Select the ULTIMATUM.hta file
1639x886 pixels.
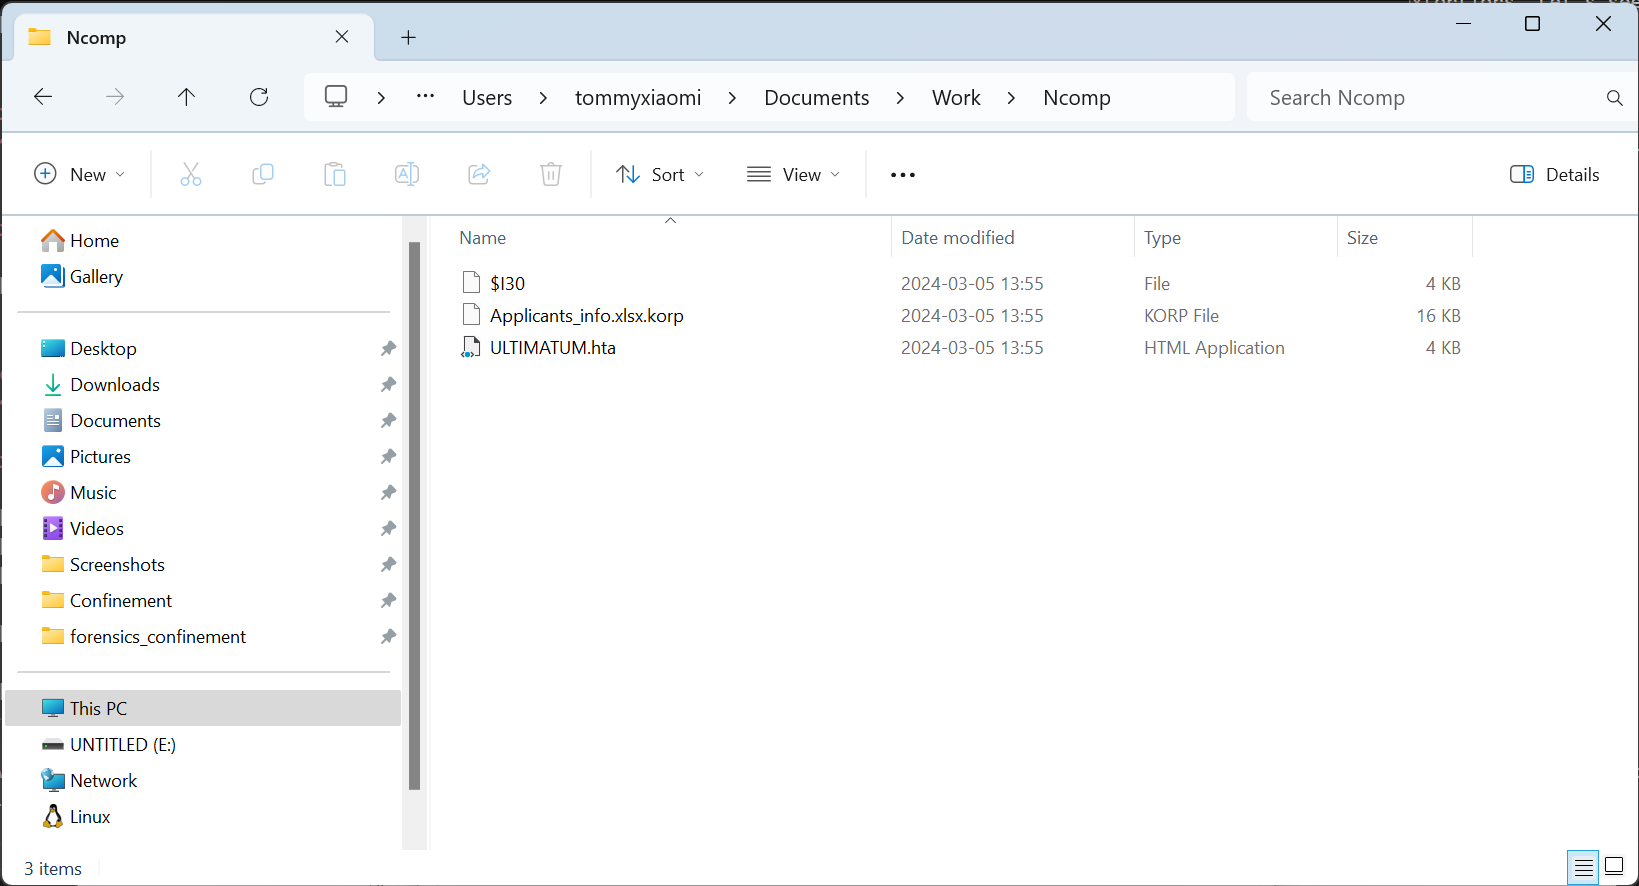[552, 348]
